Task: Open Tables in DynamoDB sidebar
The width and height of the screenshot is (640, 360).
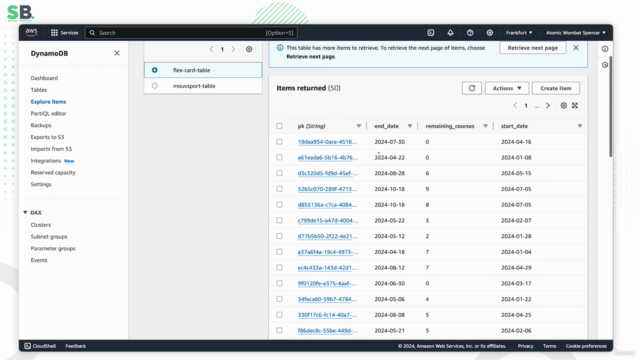Action: [39, 90]
